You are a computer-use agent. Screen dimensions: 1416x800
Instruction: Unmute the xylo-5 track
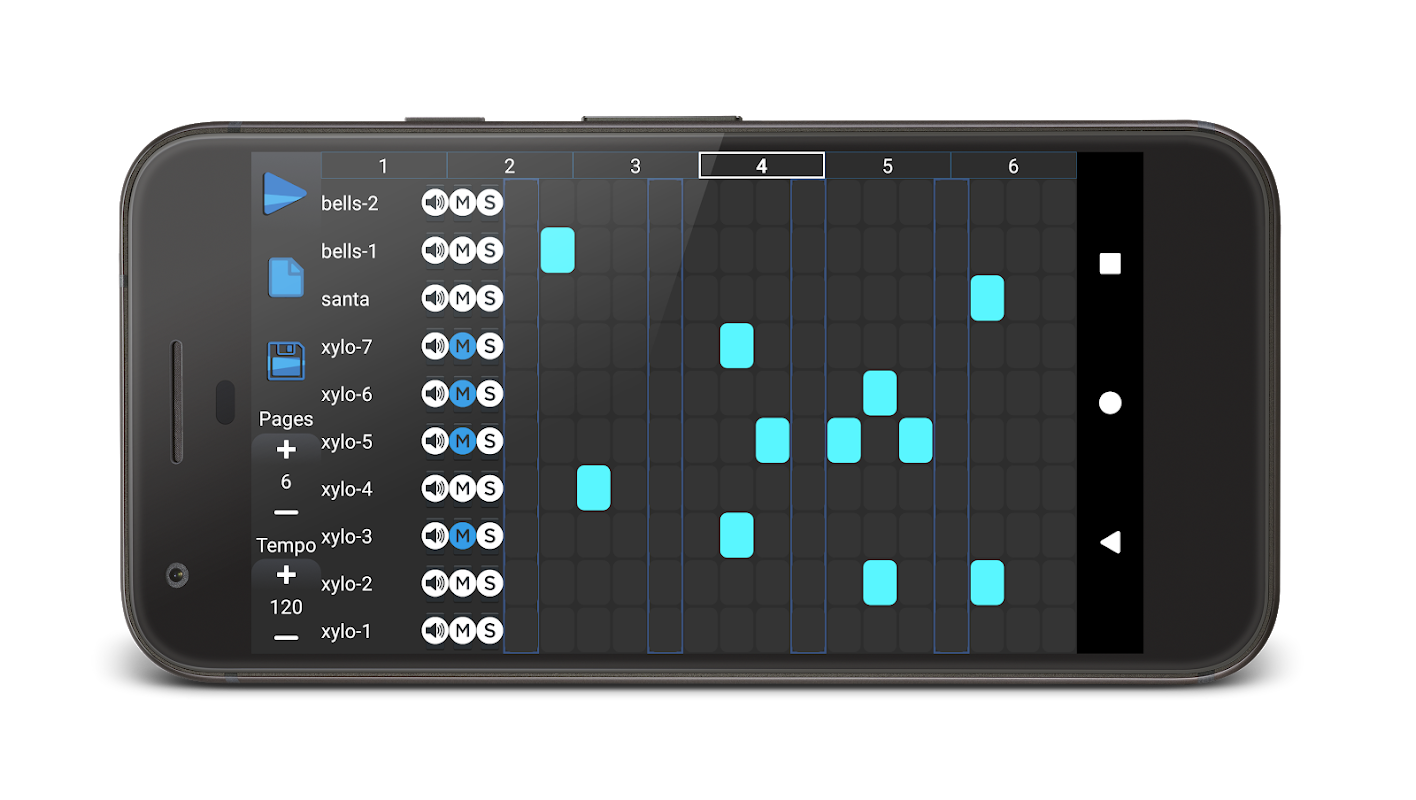462,441
